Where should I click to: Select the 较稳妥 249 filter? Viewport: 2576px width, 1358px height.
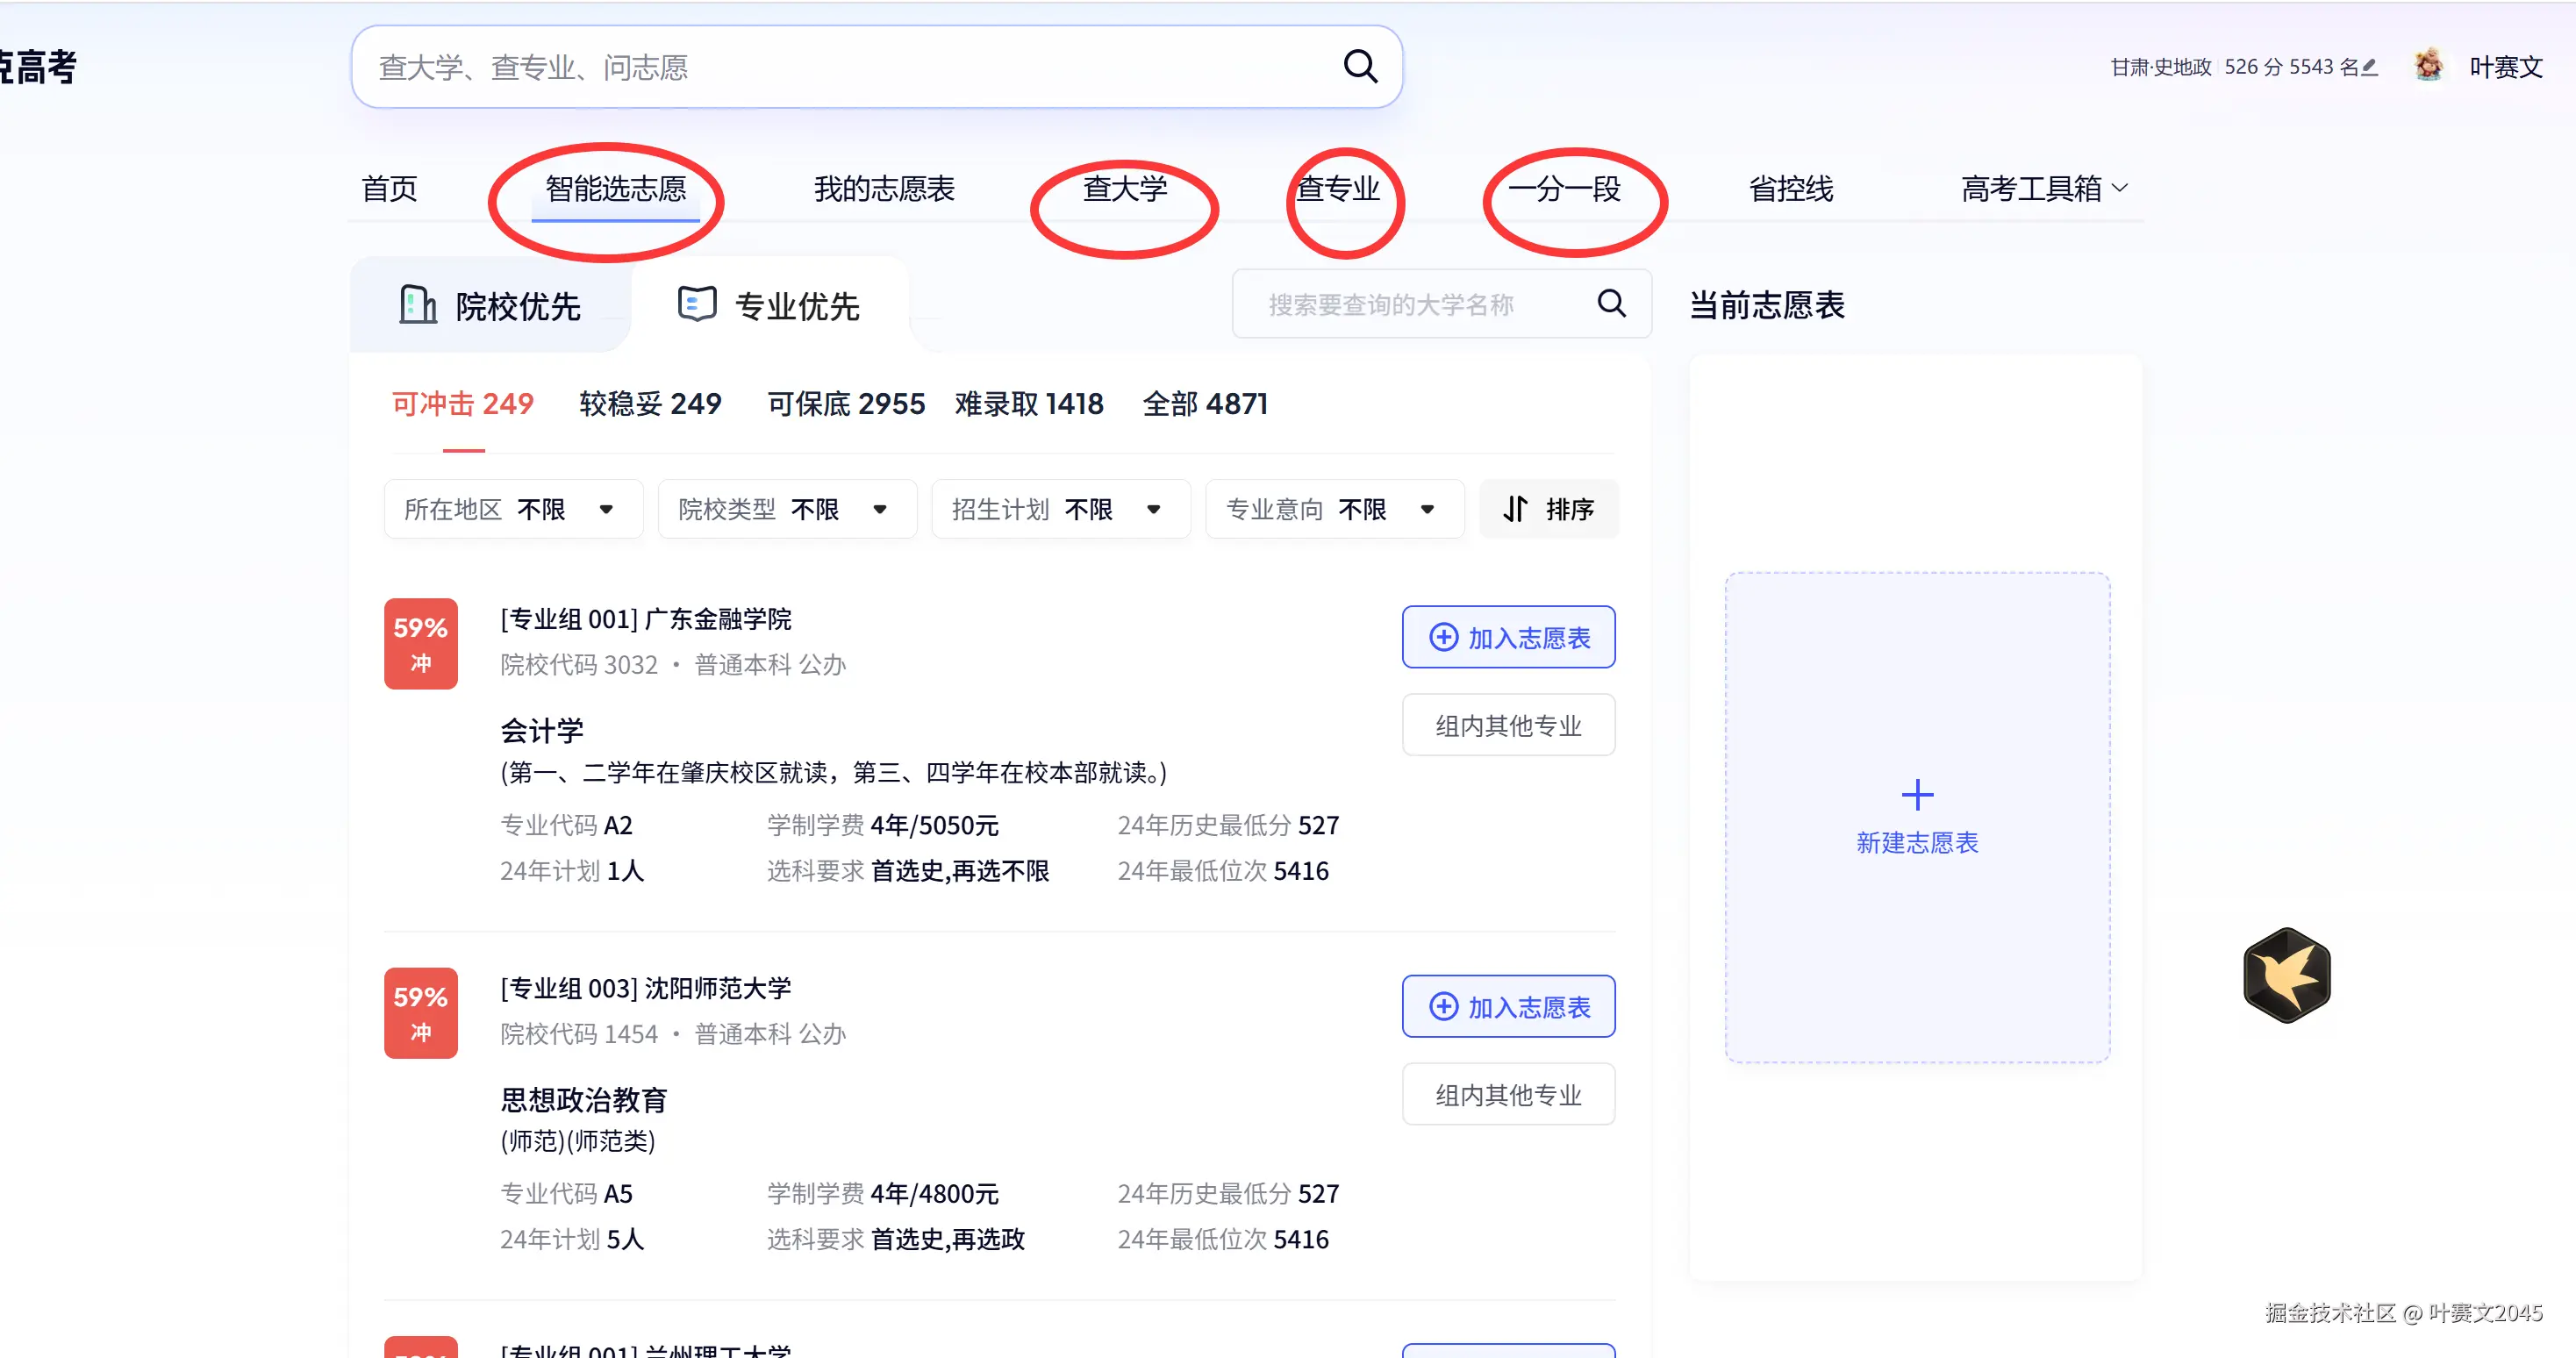pyautogui.click(x=650, y=404)
